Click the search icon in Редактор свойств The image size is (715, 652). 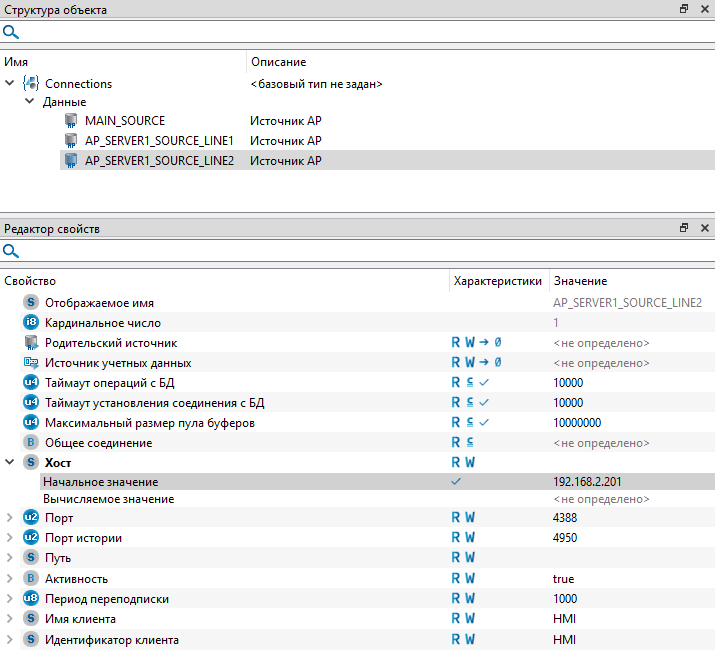tap(11, 252)
